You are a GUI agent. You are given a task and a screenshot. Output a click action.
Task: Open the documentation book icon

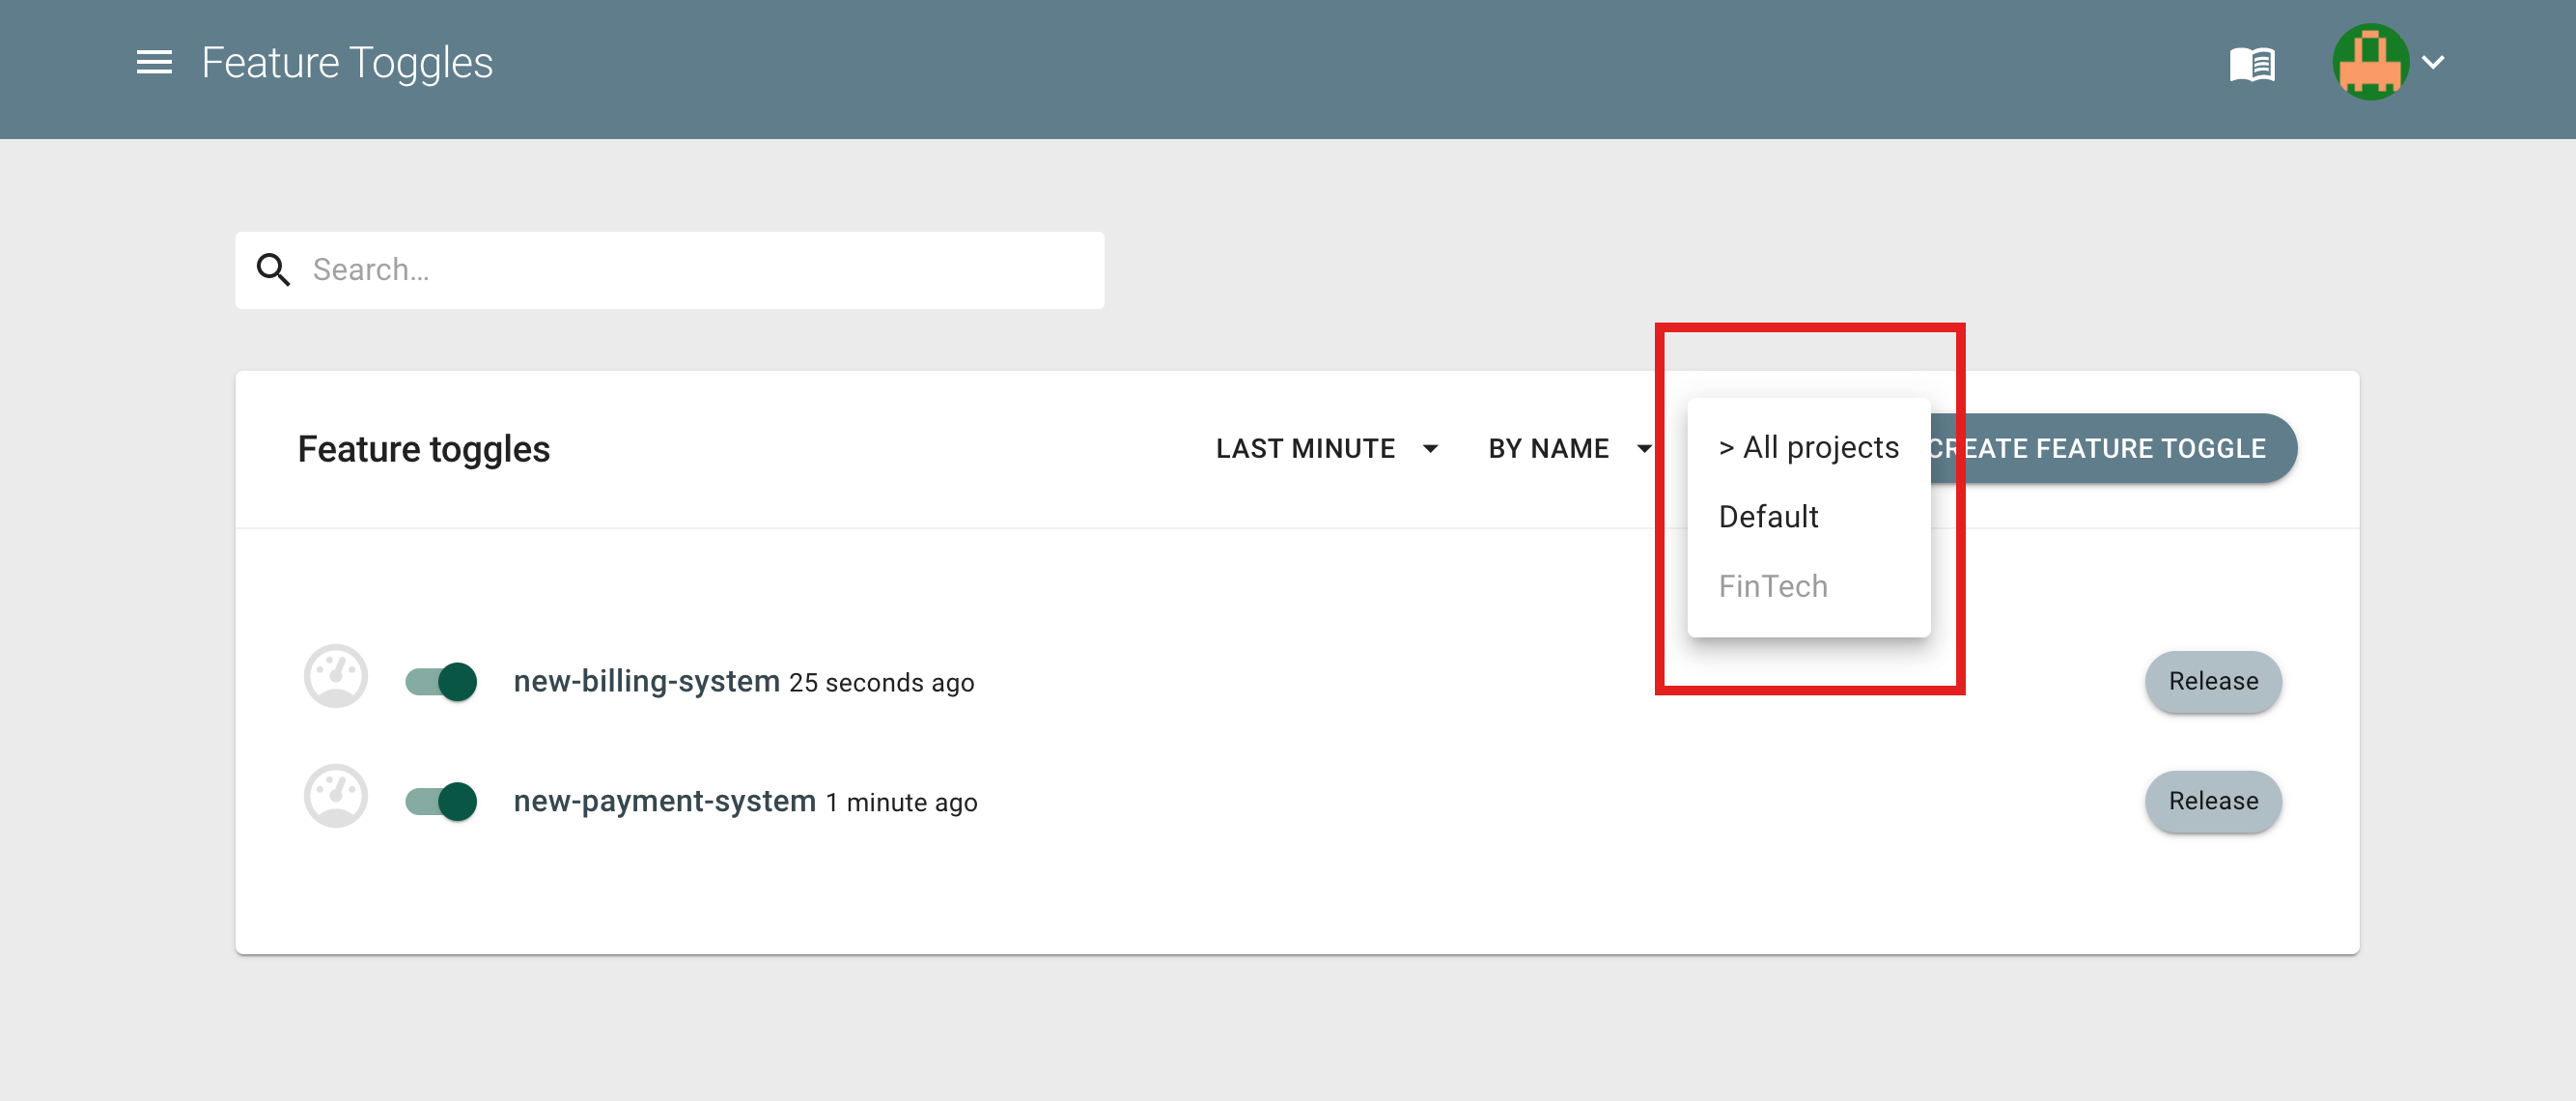coord(2252,65)
